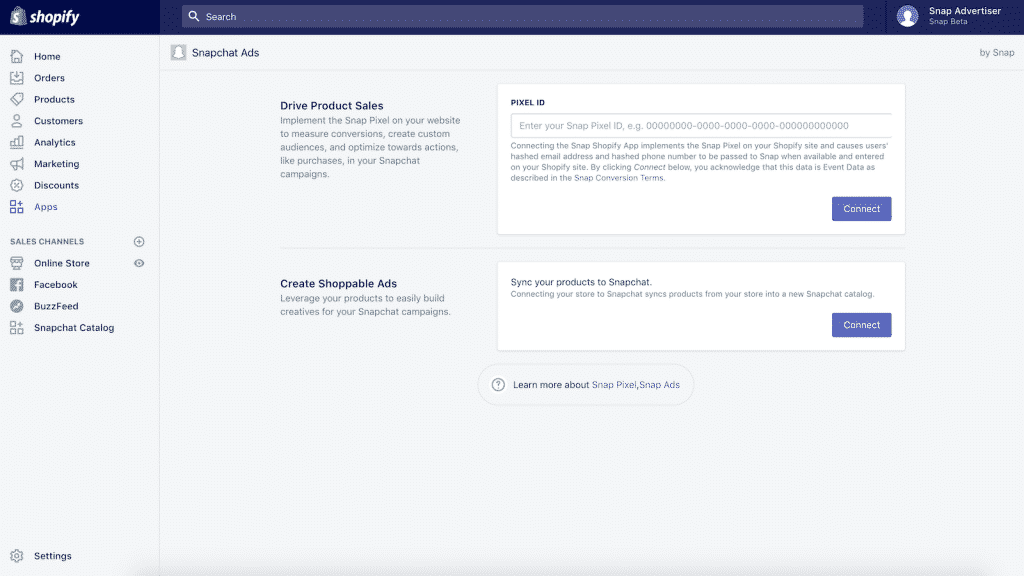Click the Orders inbox icon
This screenshot has width=1024, height=576.
click(x=16, y=78)
